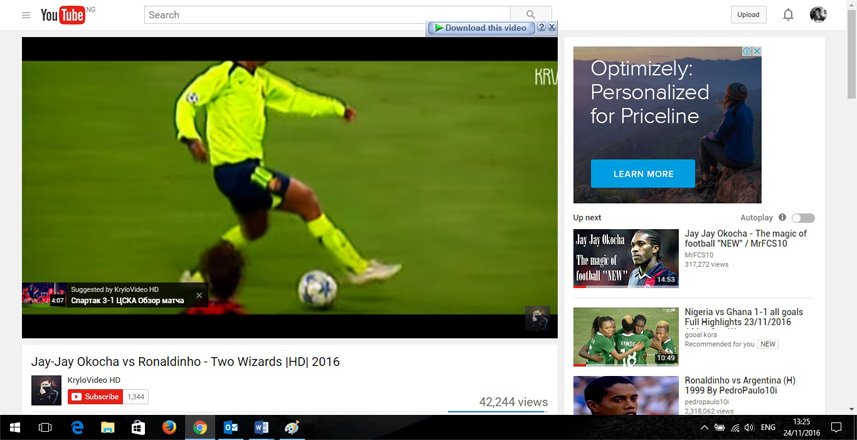Open Ronaldinho vs Argentina 1999 thumbnail
Image resolution: width=857 pixels, height=440 pixels.
pos(626,395)
